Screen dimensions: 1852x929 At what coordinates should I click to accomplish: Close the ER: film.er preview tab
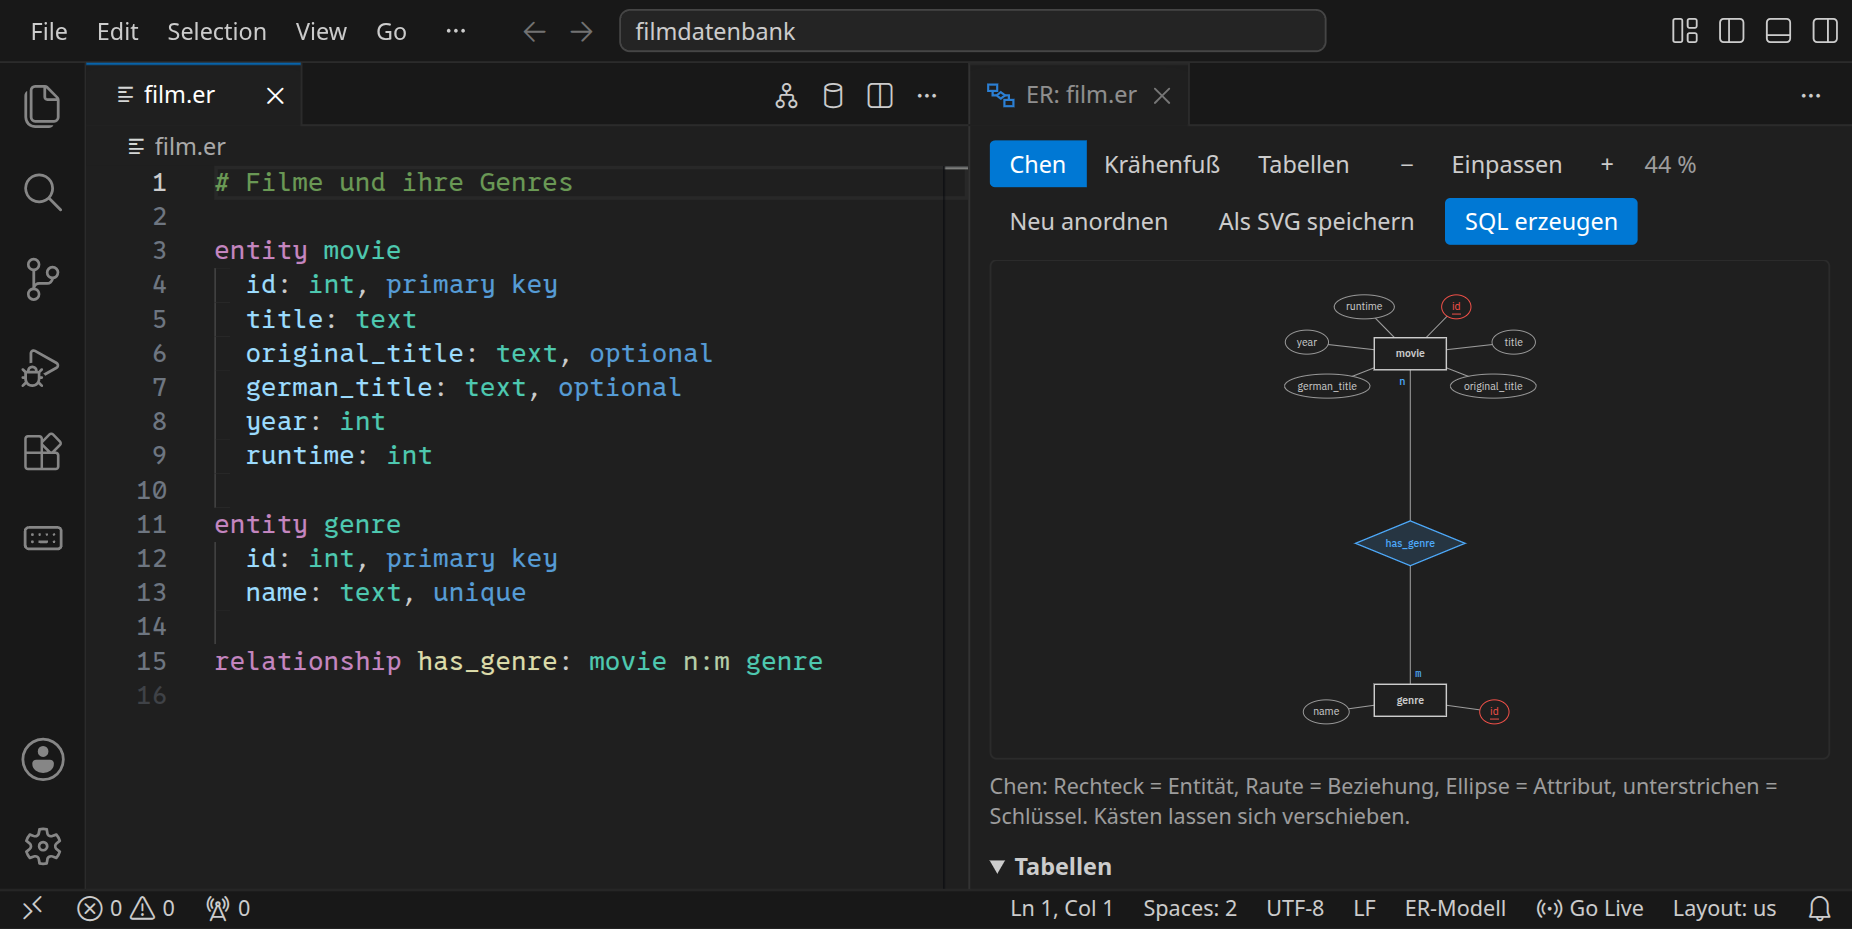(1162, 96)
